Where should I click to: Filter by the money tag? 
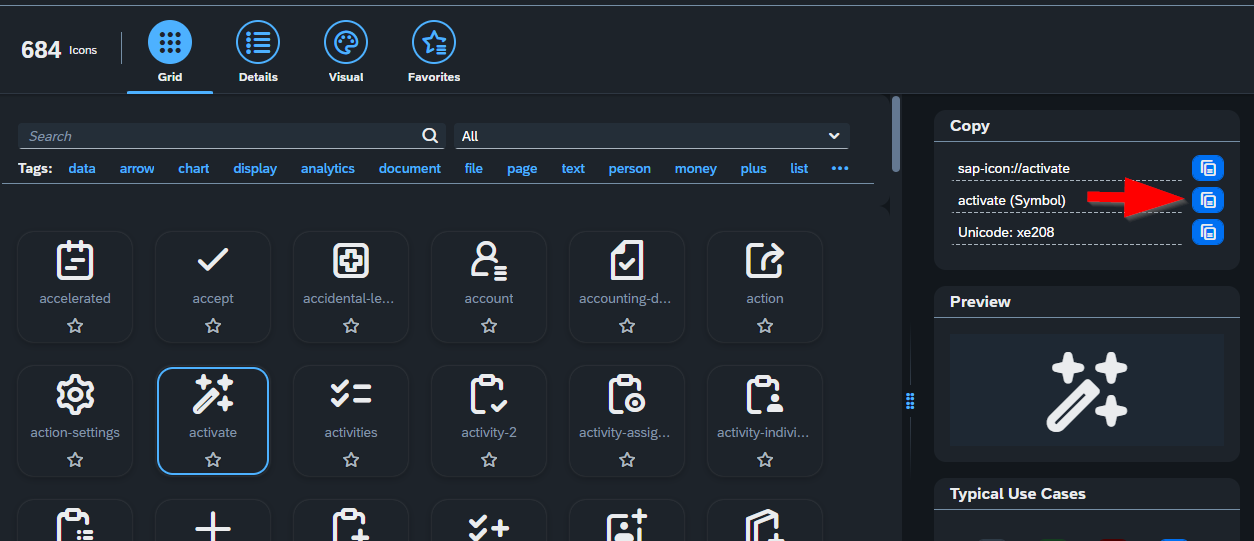tap(696, 168)
